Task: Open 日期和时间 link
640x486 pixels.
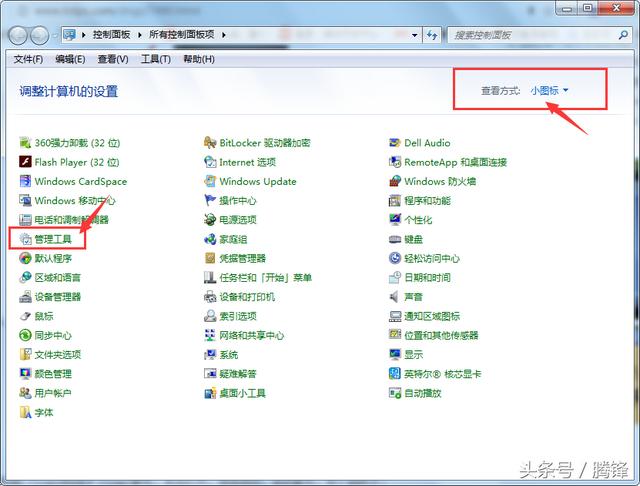Action: pyautogui.click(x=427, y=277)
